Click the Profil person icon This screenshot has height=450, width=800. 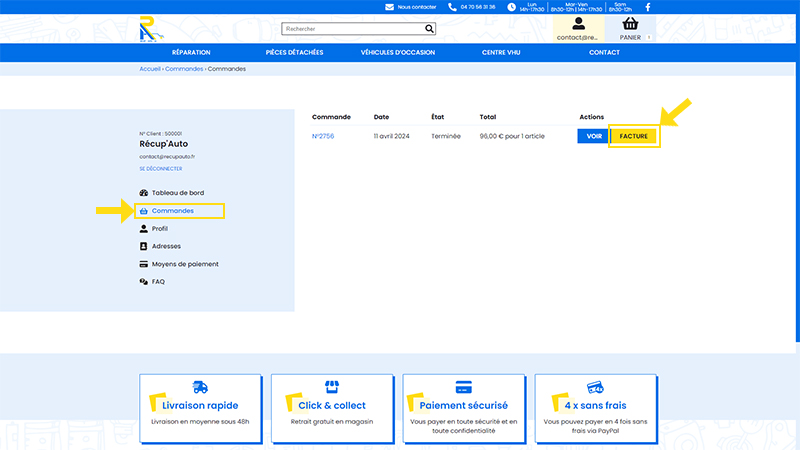(143, 229)
